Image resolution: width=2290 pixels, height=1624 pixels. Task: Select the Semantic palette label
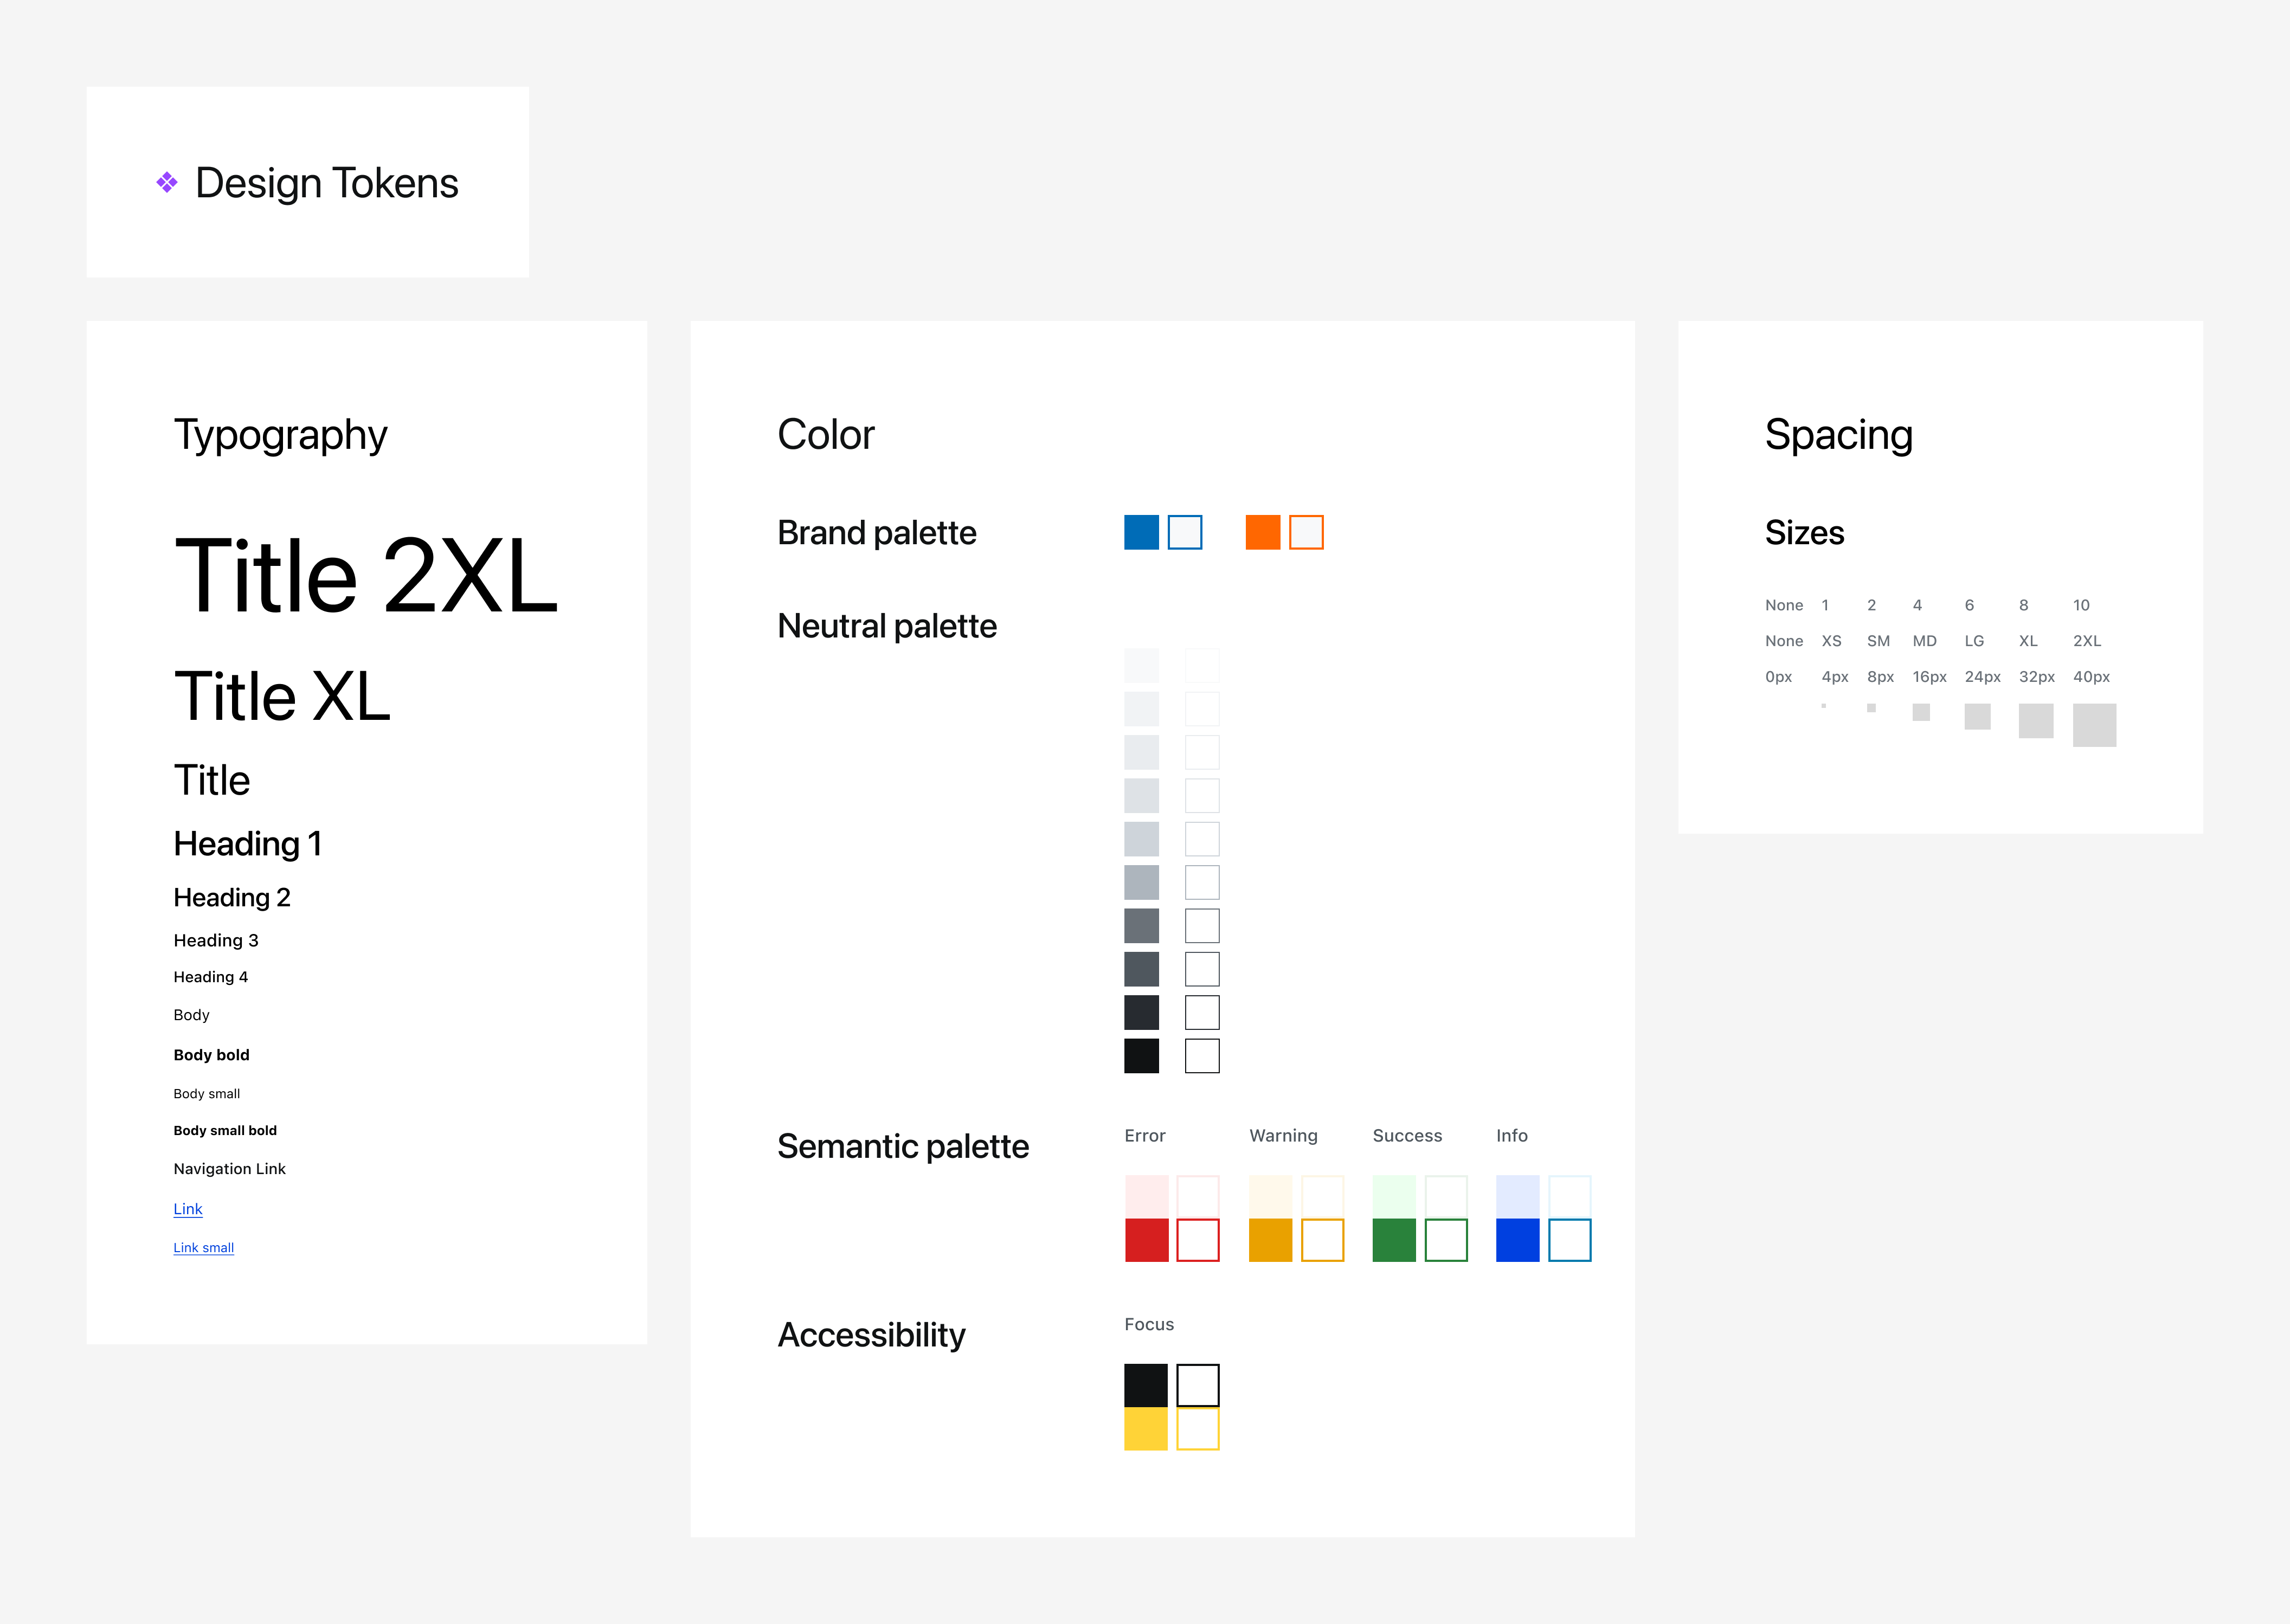tap(903, 1146)
